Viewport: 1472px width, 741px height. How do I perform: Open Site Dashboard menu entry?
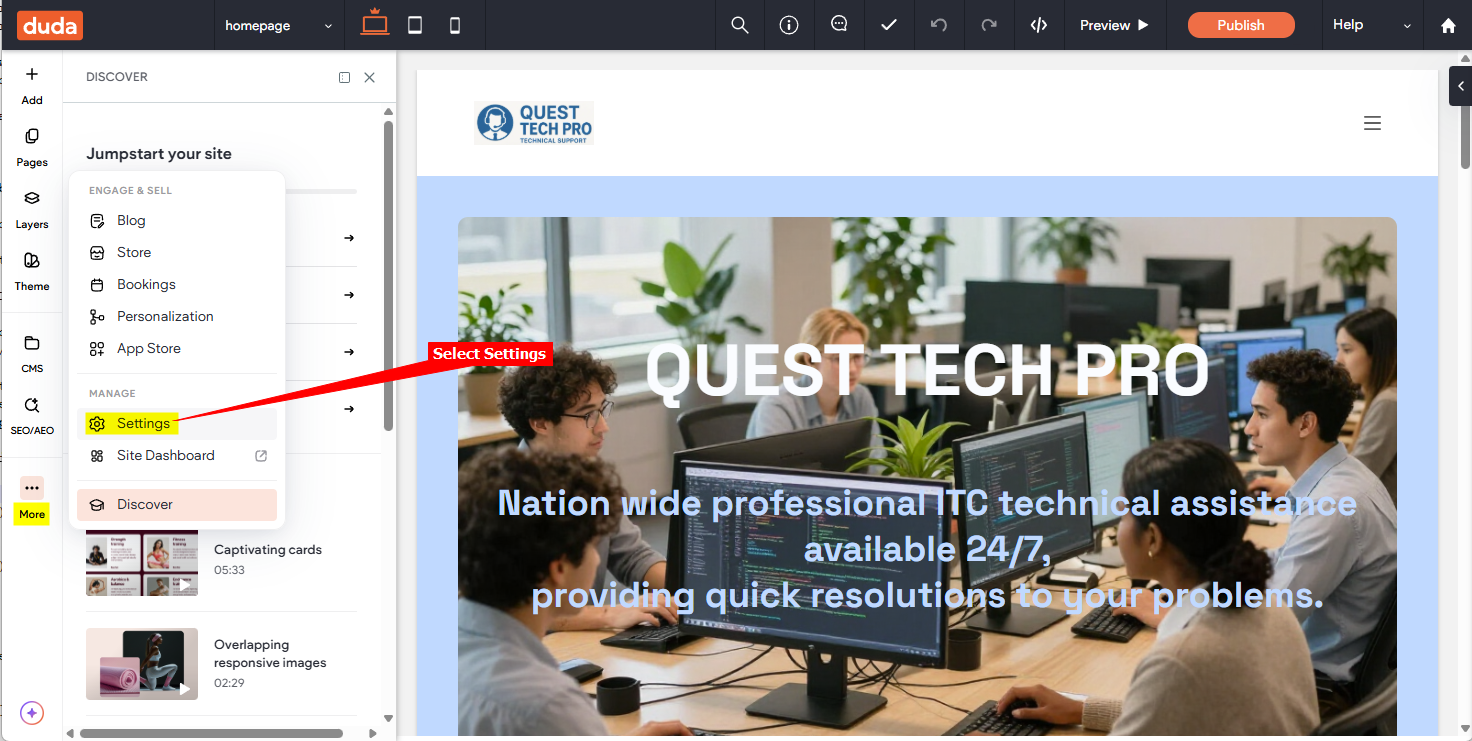(177, 455)
